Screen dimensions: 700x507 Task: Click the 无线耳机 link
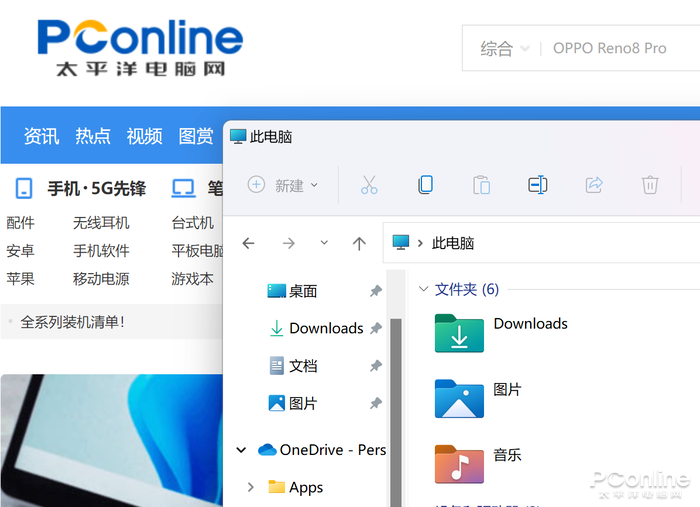click(x=101, y=223)
